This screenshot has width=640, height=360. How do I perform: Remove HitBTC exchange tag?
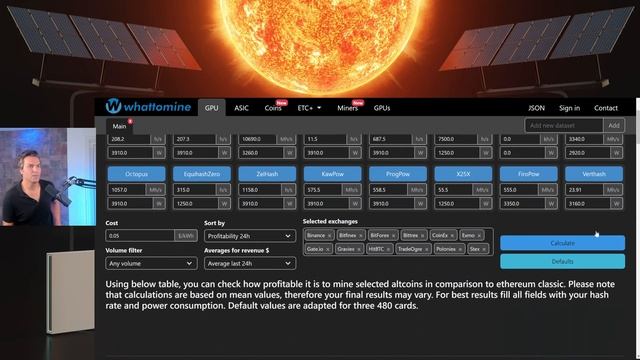point(388,249)
